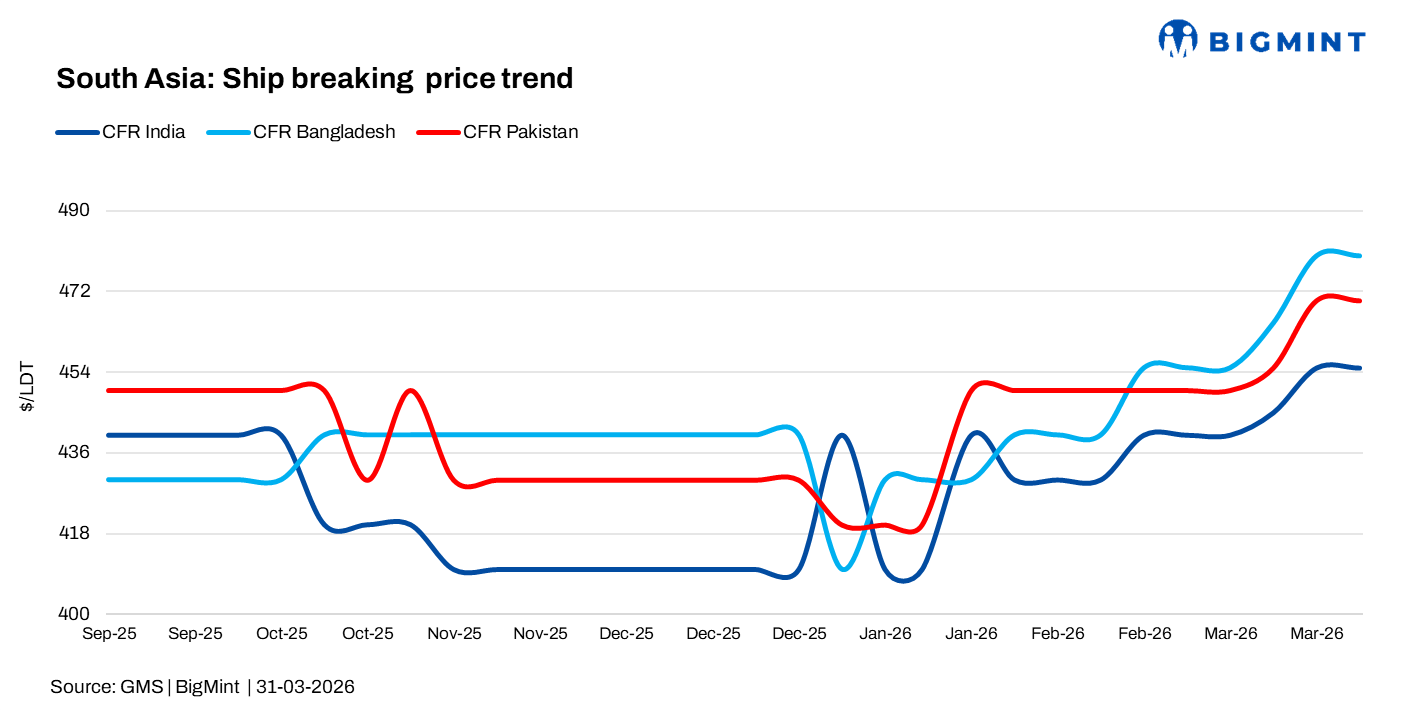Select the chart title South Asia: Ship breaking price trend
This screenshot has height=710, width=1420.
pos(314,78)
